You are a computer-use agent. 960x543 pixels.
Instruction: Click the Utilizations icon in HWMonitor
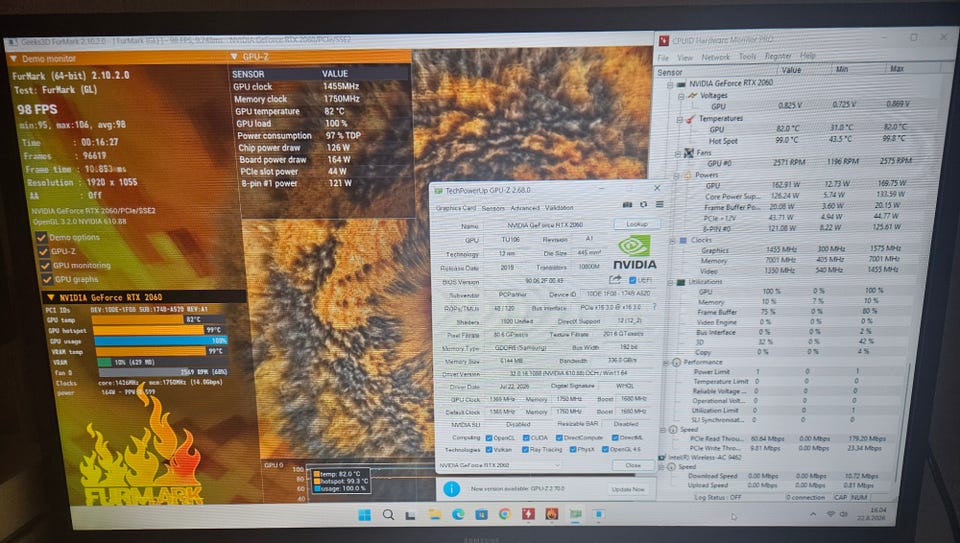(x=680, y=282)
